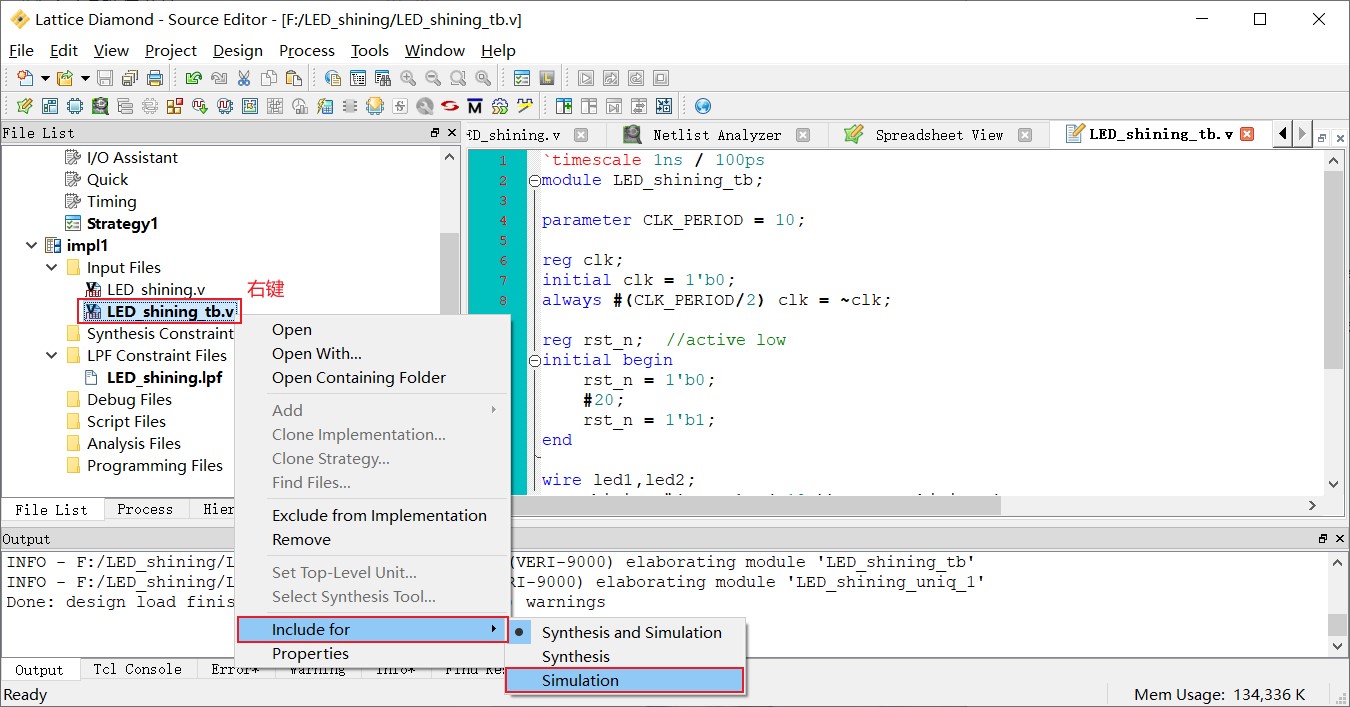Close the Spreadsheet View tab

coord(1024,135)
